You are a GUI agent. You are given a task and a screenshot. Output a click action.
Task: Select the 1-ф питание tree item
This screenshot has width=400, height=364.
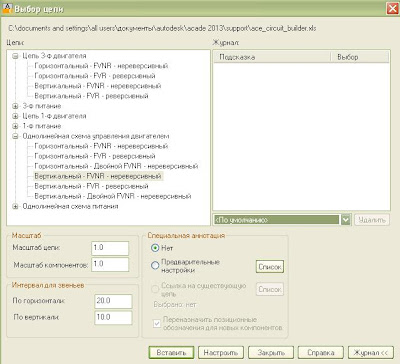pos(42,126)
